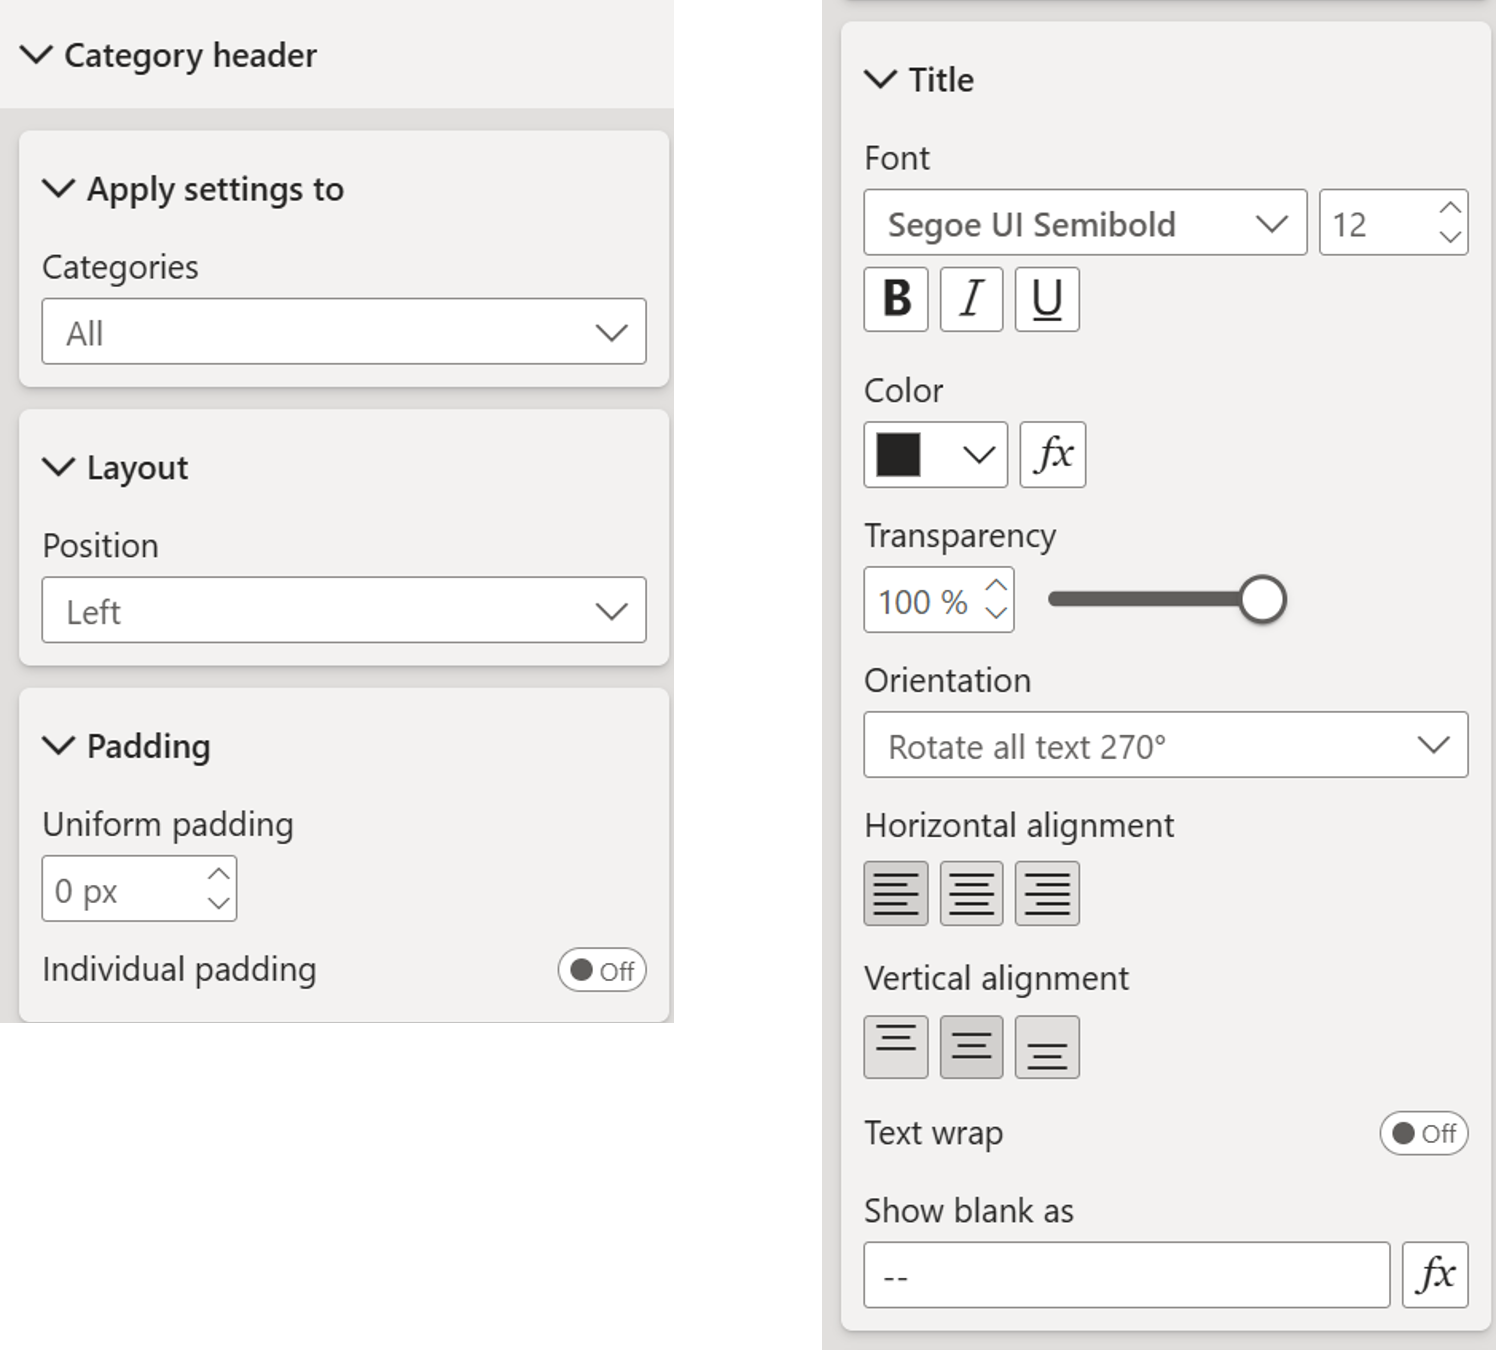Open the Position dropdown showing Left

coord(344,610)
